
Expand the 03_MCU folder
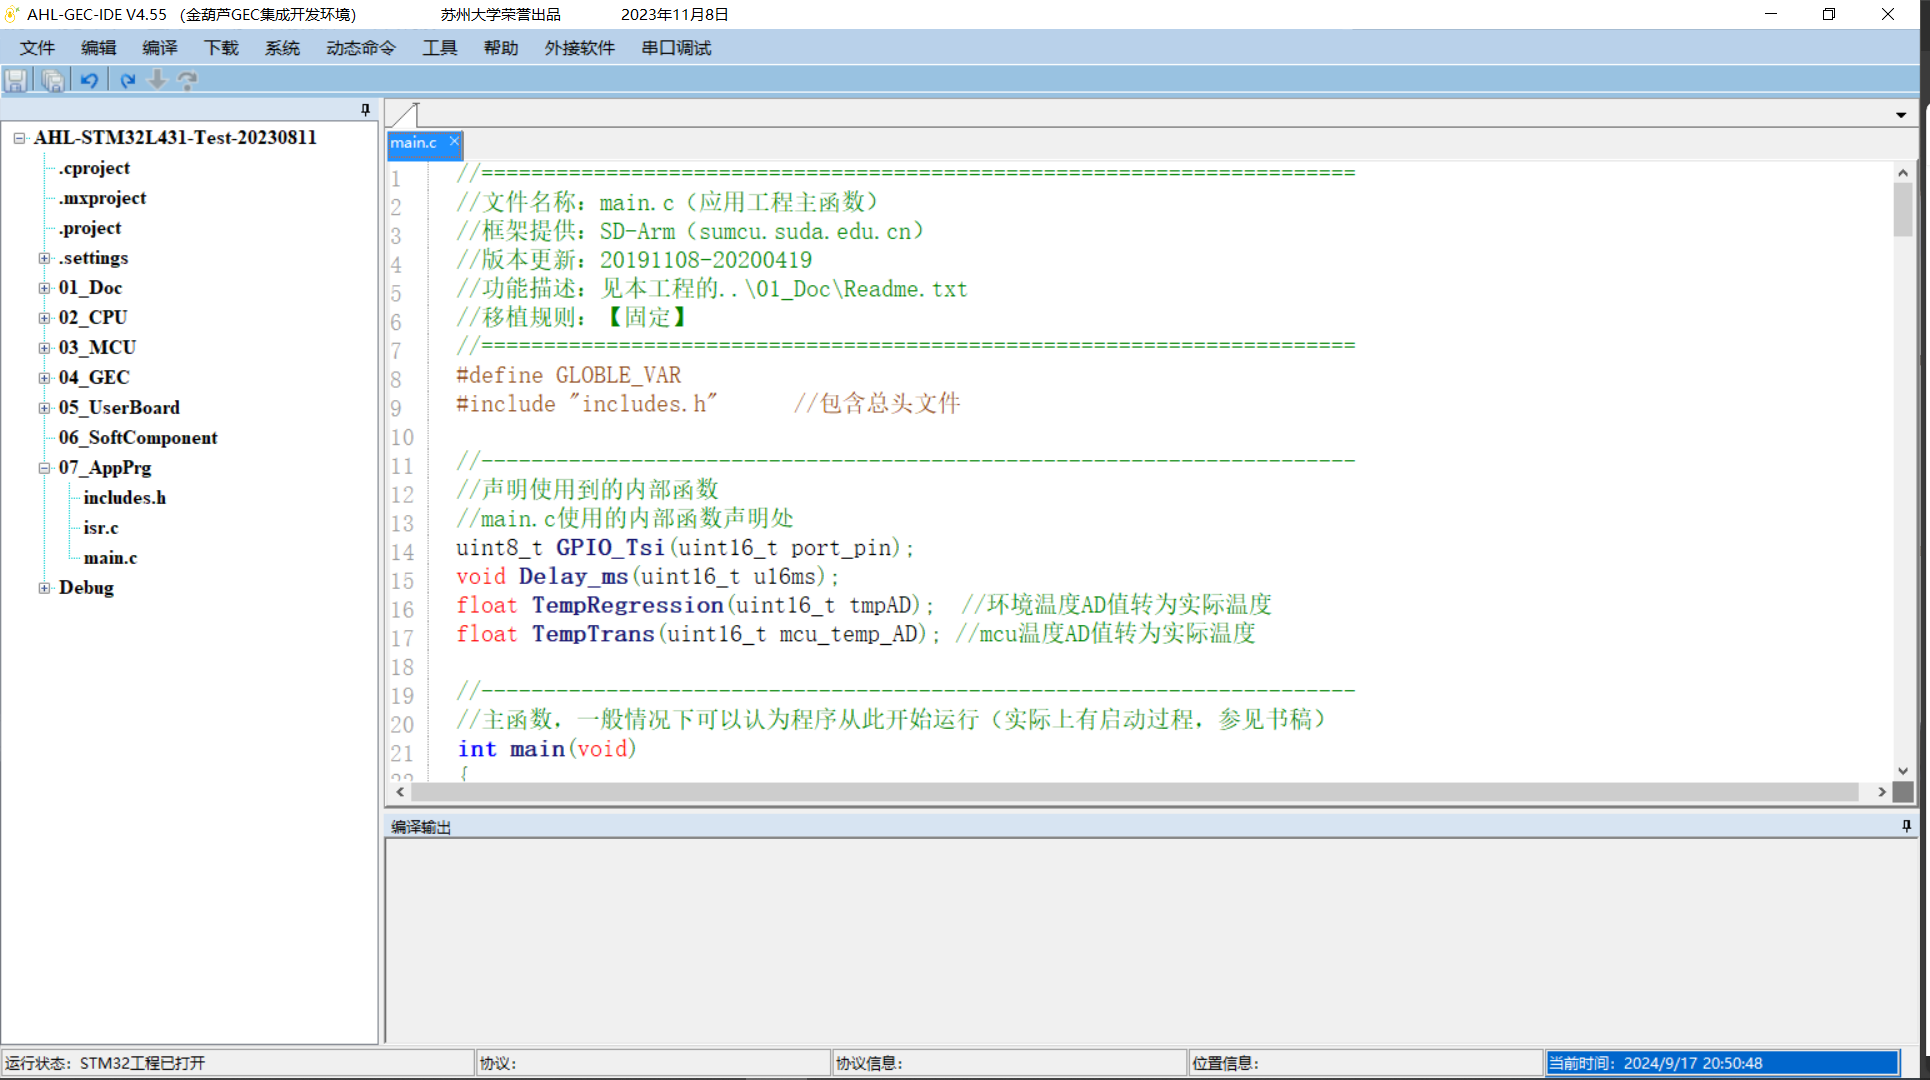pyautogui.click(x=44, y=348)
